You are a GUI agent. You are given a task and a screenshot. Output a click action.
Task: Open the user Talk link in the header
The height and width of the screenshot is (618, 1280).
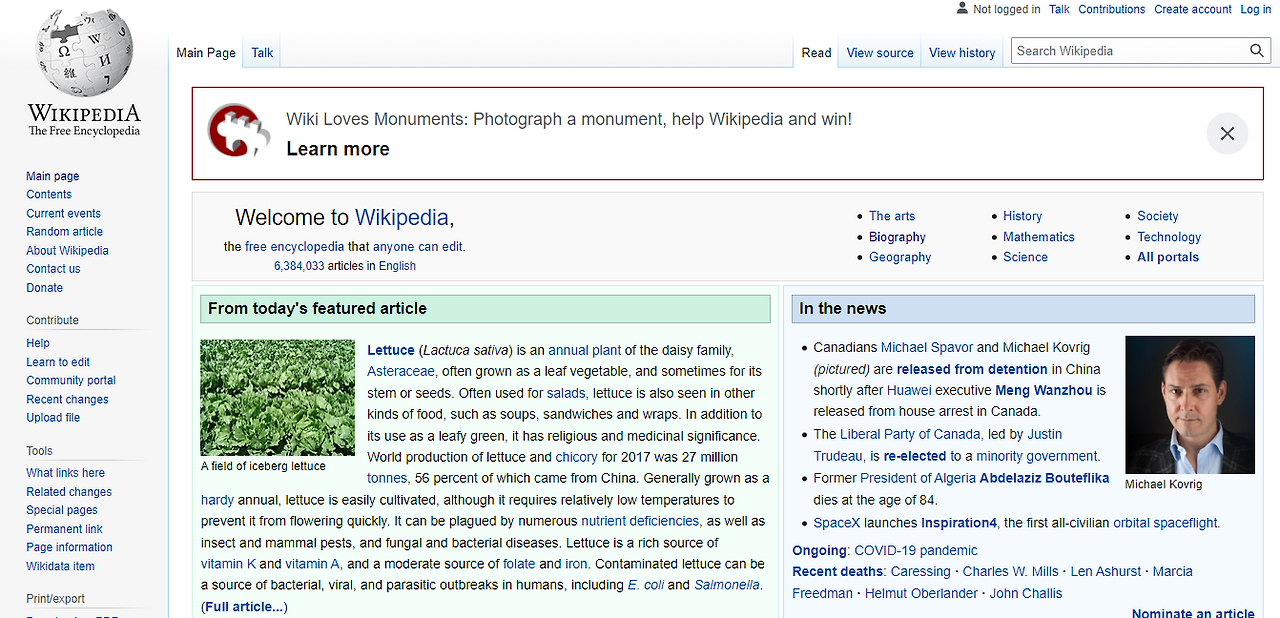point(1059,9)
